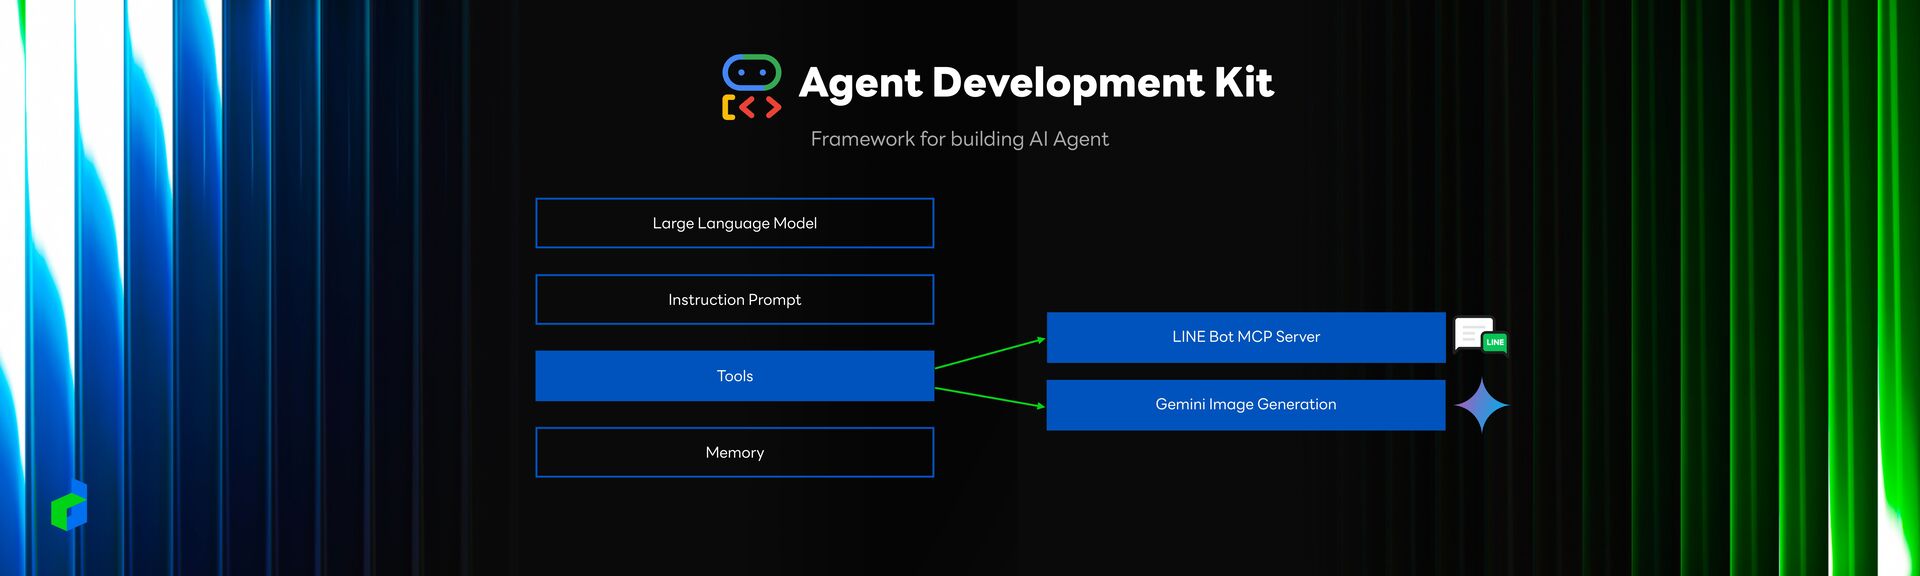The height and width of the screenshot is (576, 1920).
Task: Click the Agent Development Kit title
Action: tap(1036, 83)
